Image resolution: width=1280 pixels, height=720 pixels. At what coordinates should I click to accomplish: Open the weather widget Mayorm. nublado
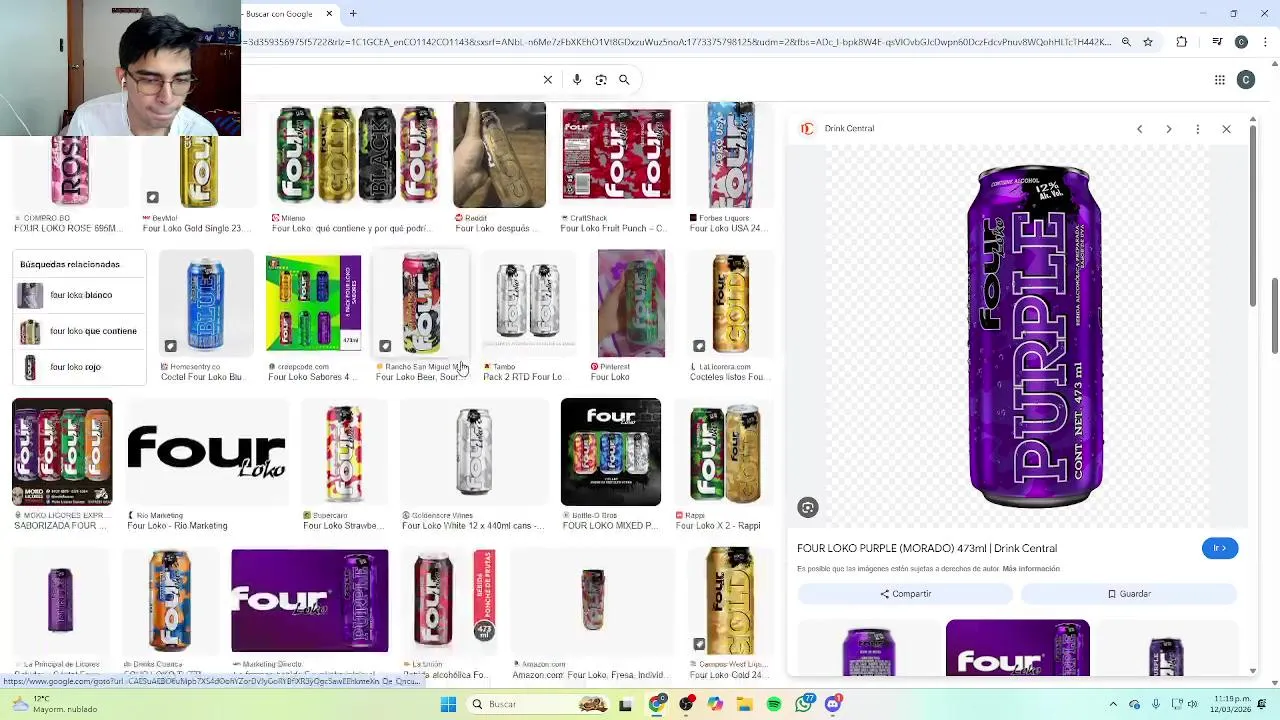click(53, 704)
